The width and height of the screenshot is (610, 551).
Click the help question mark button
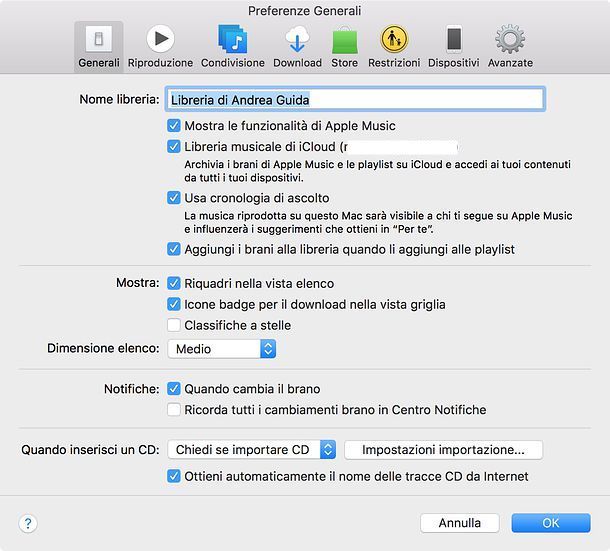point(28,523)
